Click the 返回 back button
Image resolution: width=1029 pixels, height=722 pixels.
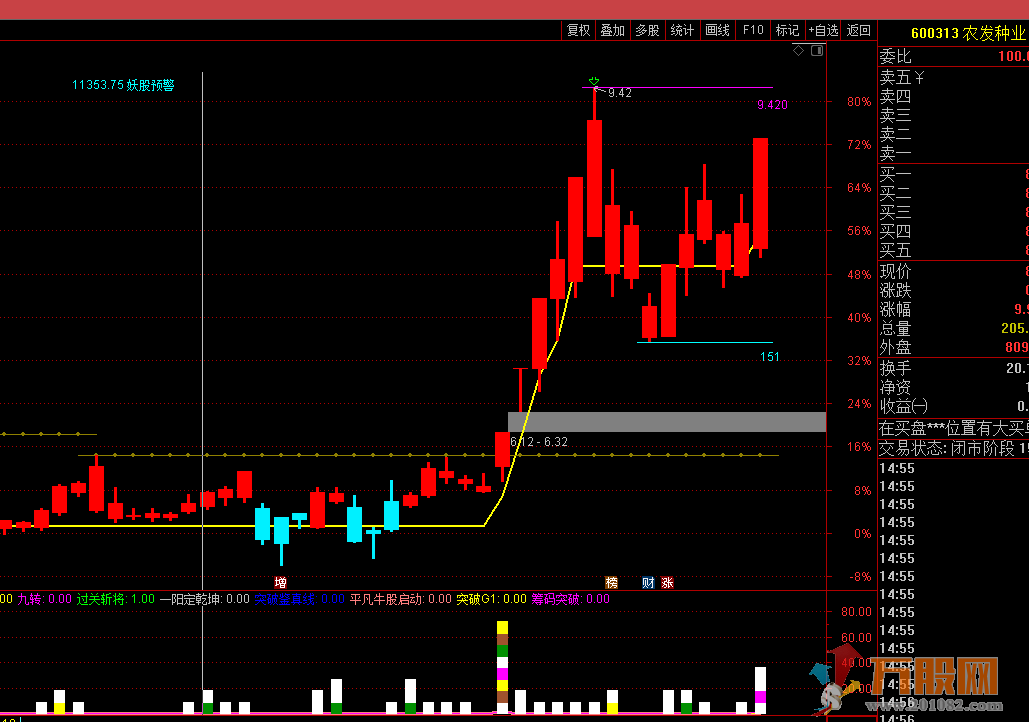[x=858, y=30]
